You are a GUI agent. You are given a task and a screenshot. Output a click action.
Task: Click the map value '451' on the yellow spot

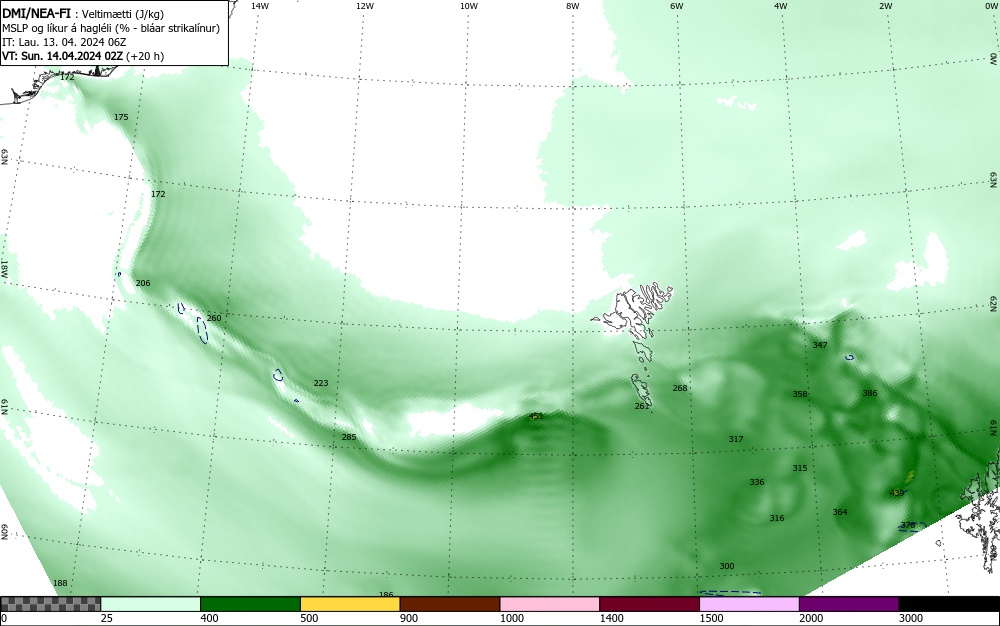tap(536, 416)
